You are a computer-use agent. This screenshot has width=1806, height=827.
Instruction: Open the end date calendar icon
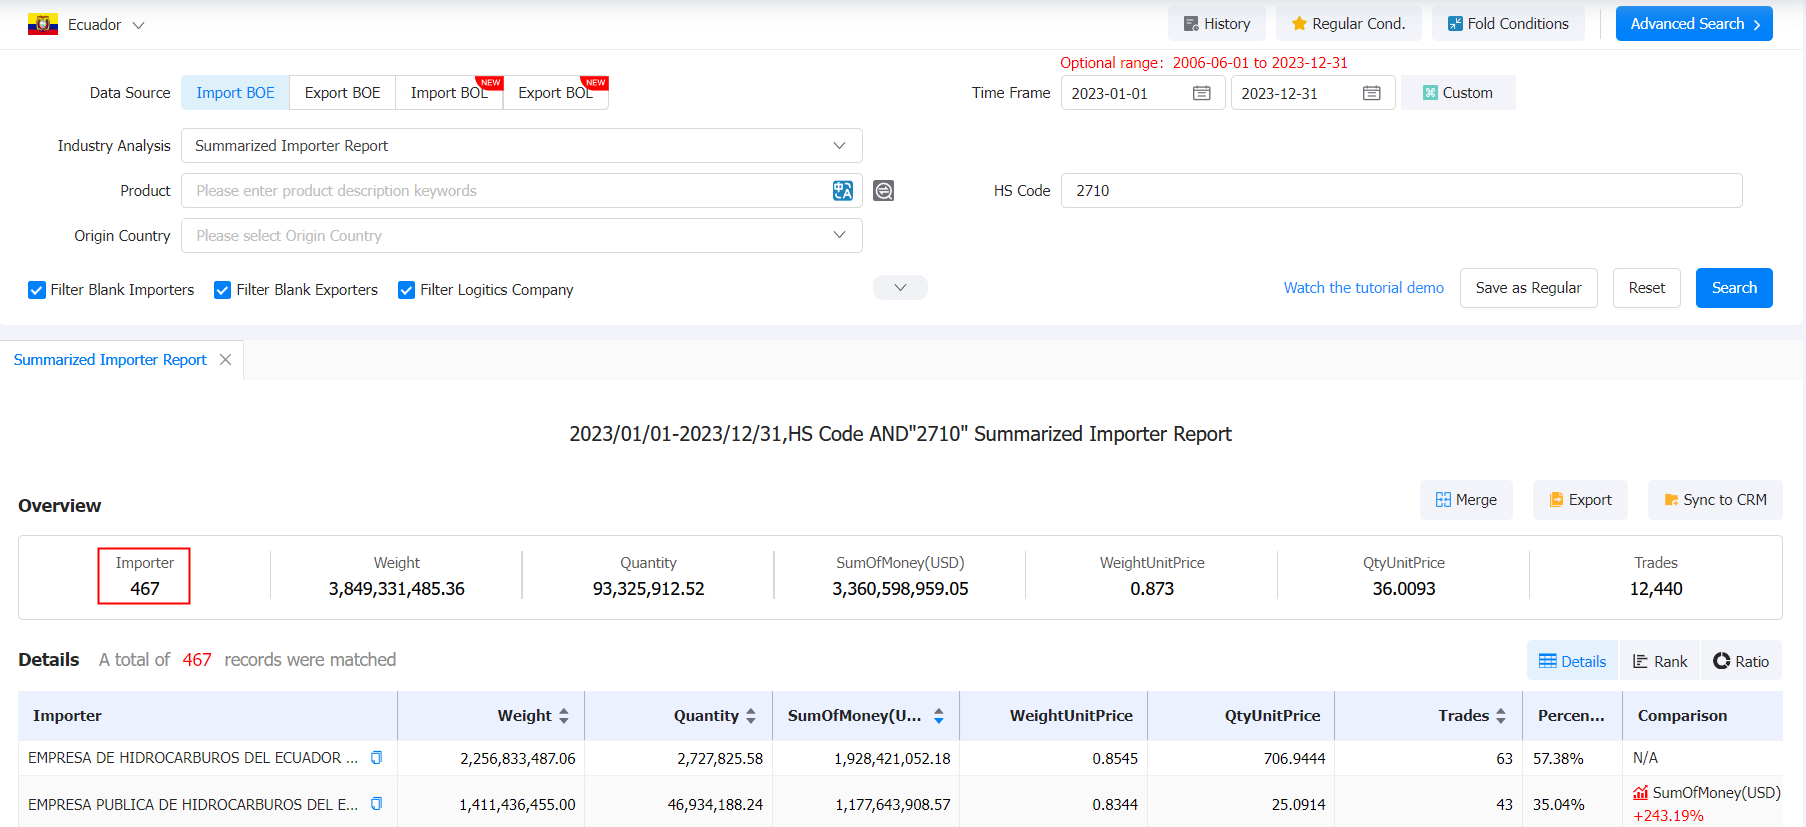click(1372, 93)
